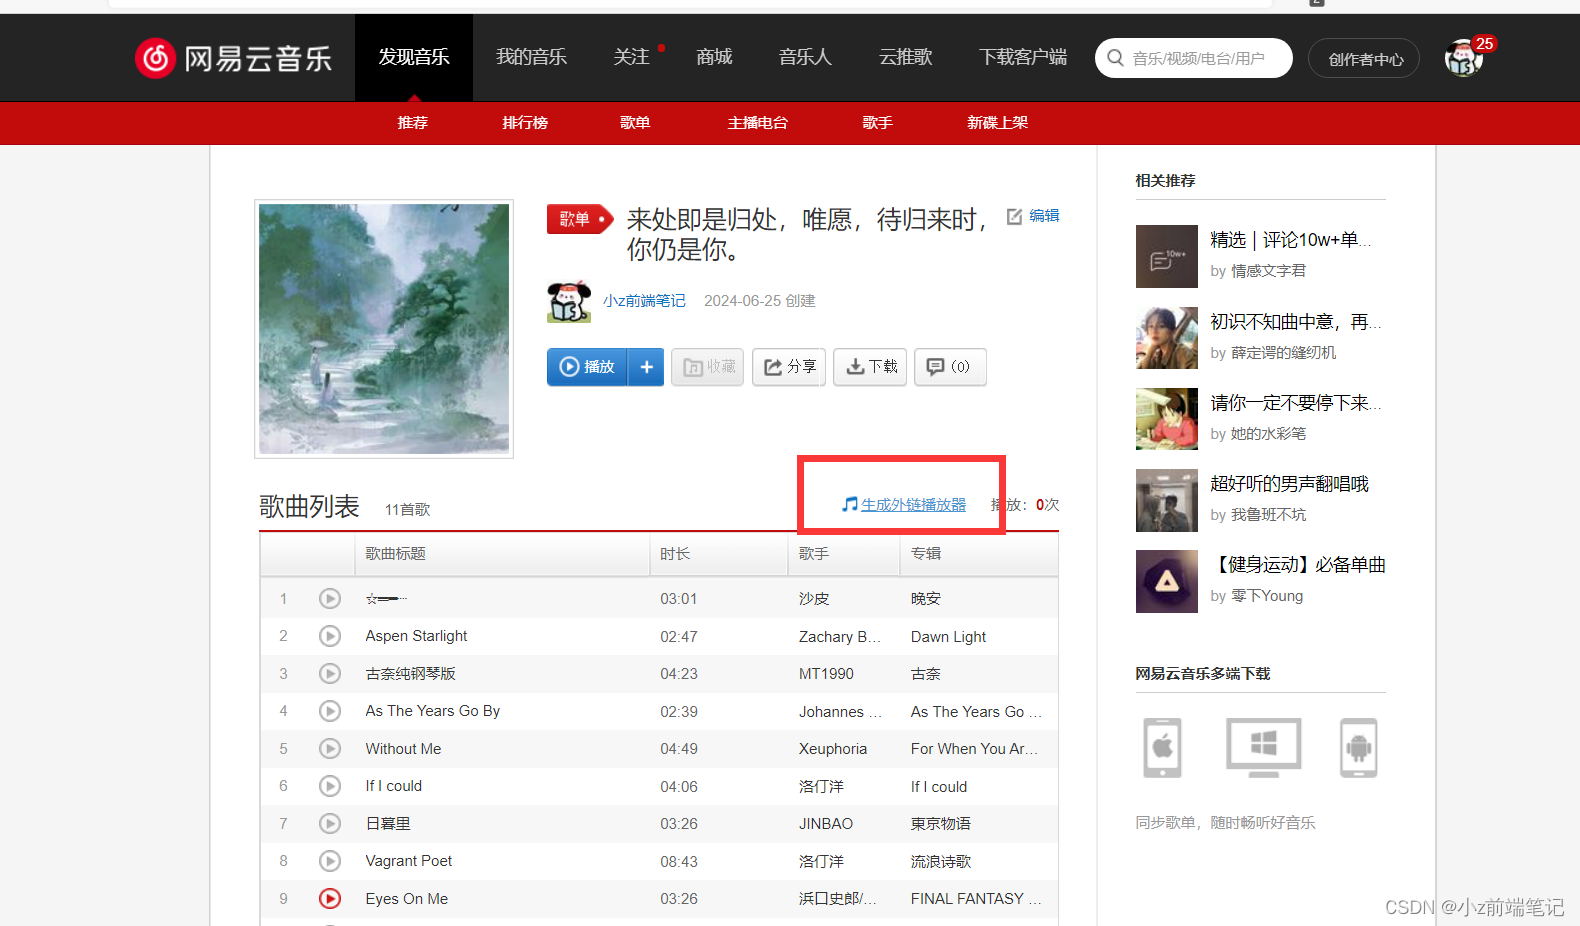Screen dimensions: 1580x926
Task: Open recommended playlist 超好听的男声翻唱哦
Action: pos(1289,484)
